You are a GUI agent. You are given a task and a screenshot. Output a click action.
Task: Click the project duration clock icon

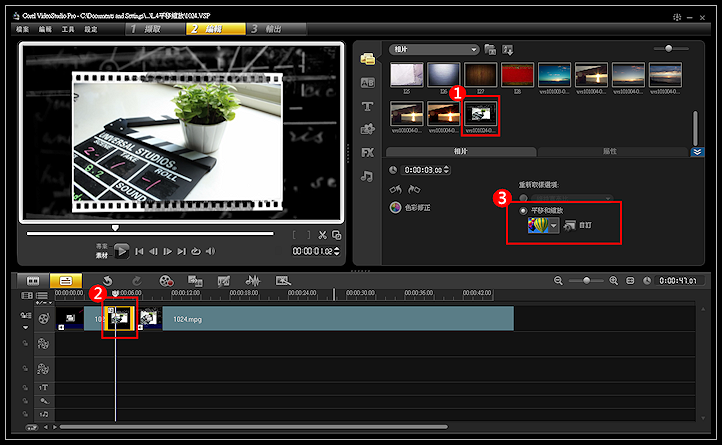647,281
